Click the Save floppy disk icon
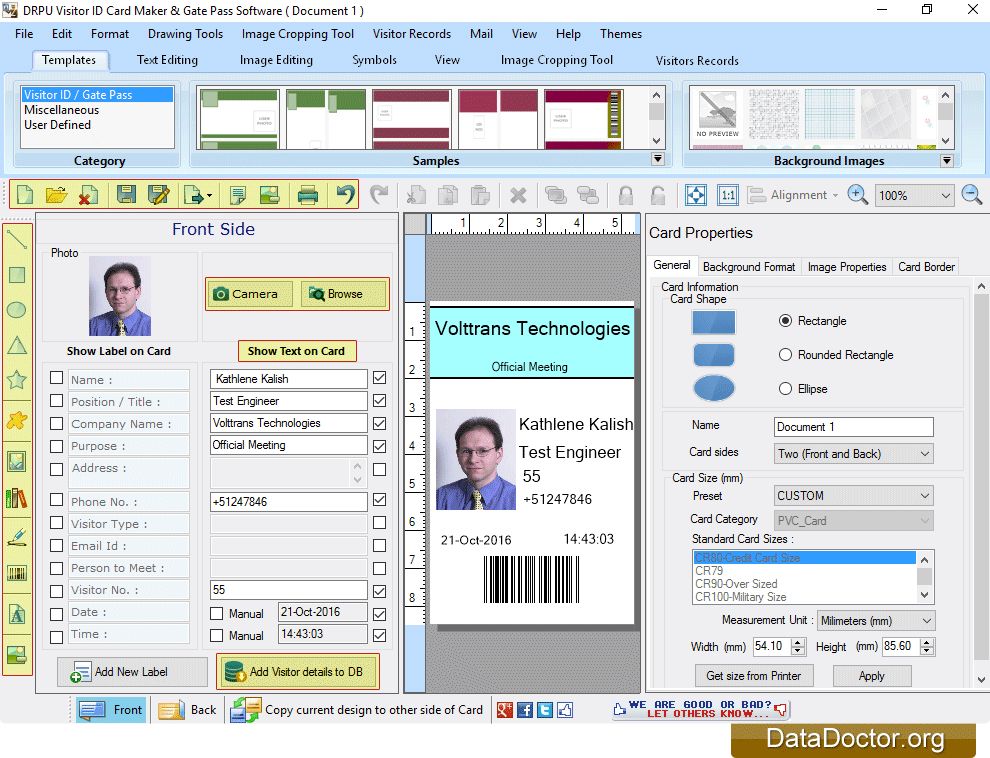Screen dimensions: 990x758 tap(126, 194)
